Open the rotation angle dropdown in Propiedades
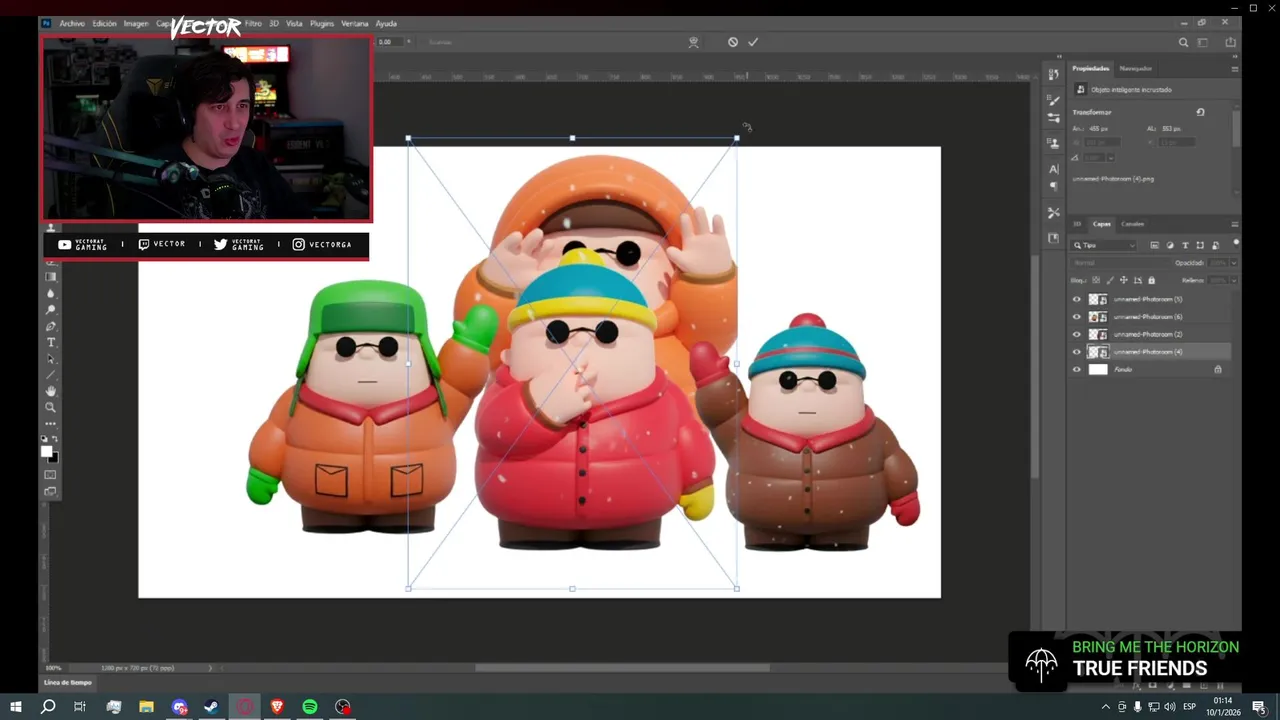1280x720 pixels. [x=1110, y=157]
